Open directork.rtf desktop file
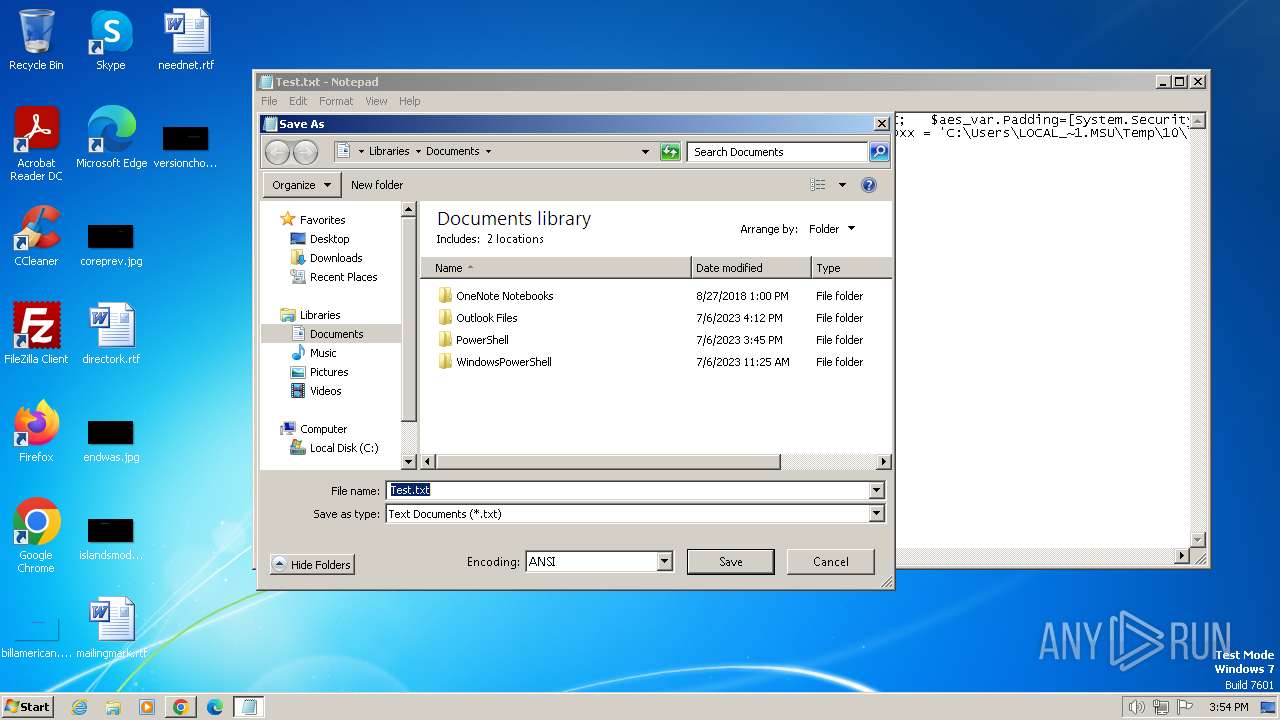 tap(111, 333)
